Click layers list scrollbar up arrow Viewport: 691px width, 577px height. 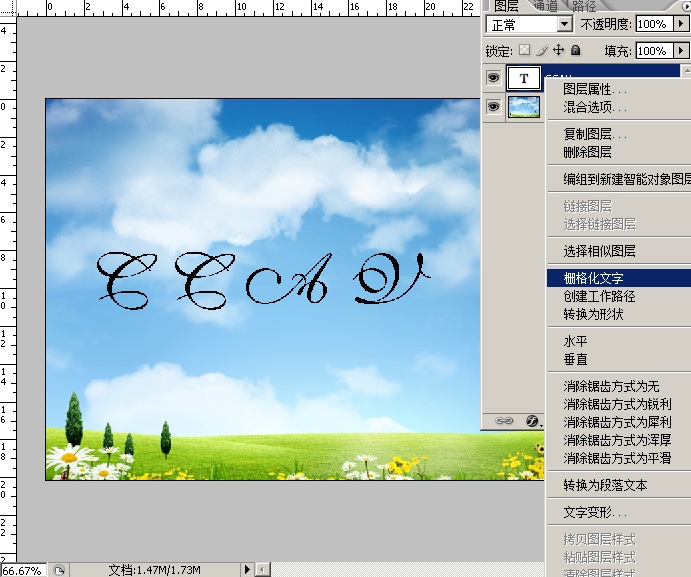click(687, 70)
